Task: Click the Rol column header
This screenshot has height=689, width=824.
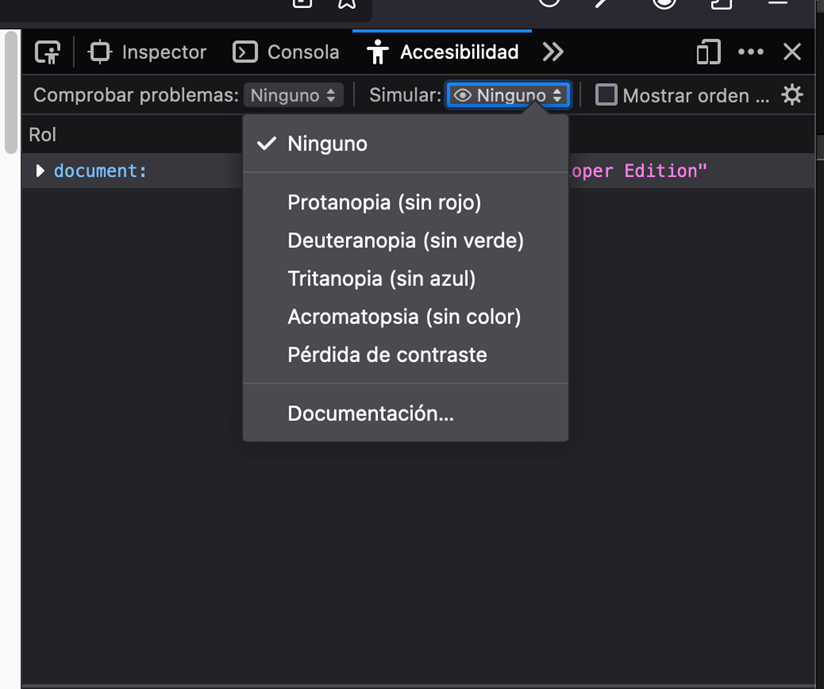Action: [42, 135]
